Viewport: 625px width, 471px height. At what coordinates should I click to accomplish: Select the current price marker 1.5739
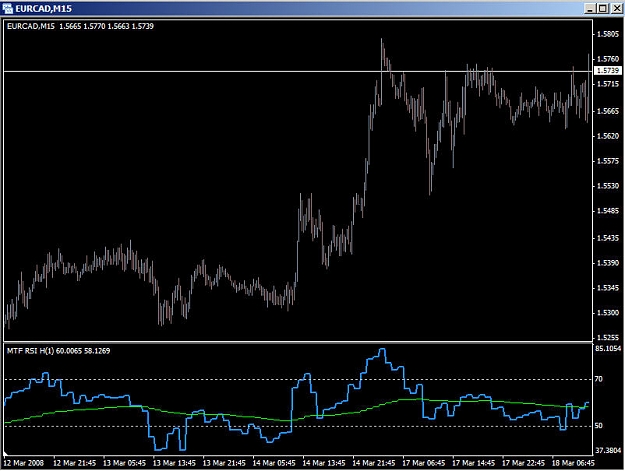608,71
